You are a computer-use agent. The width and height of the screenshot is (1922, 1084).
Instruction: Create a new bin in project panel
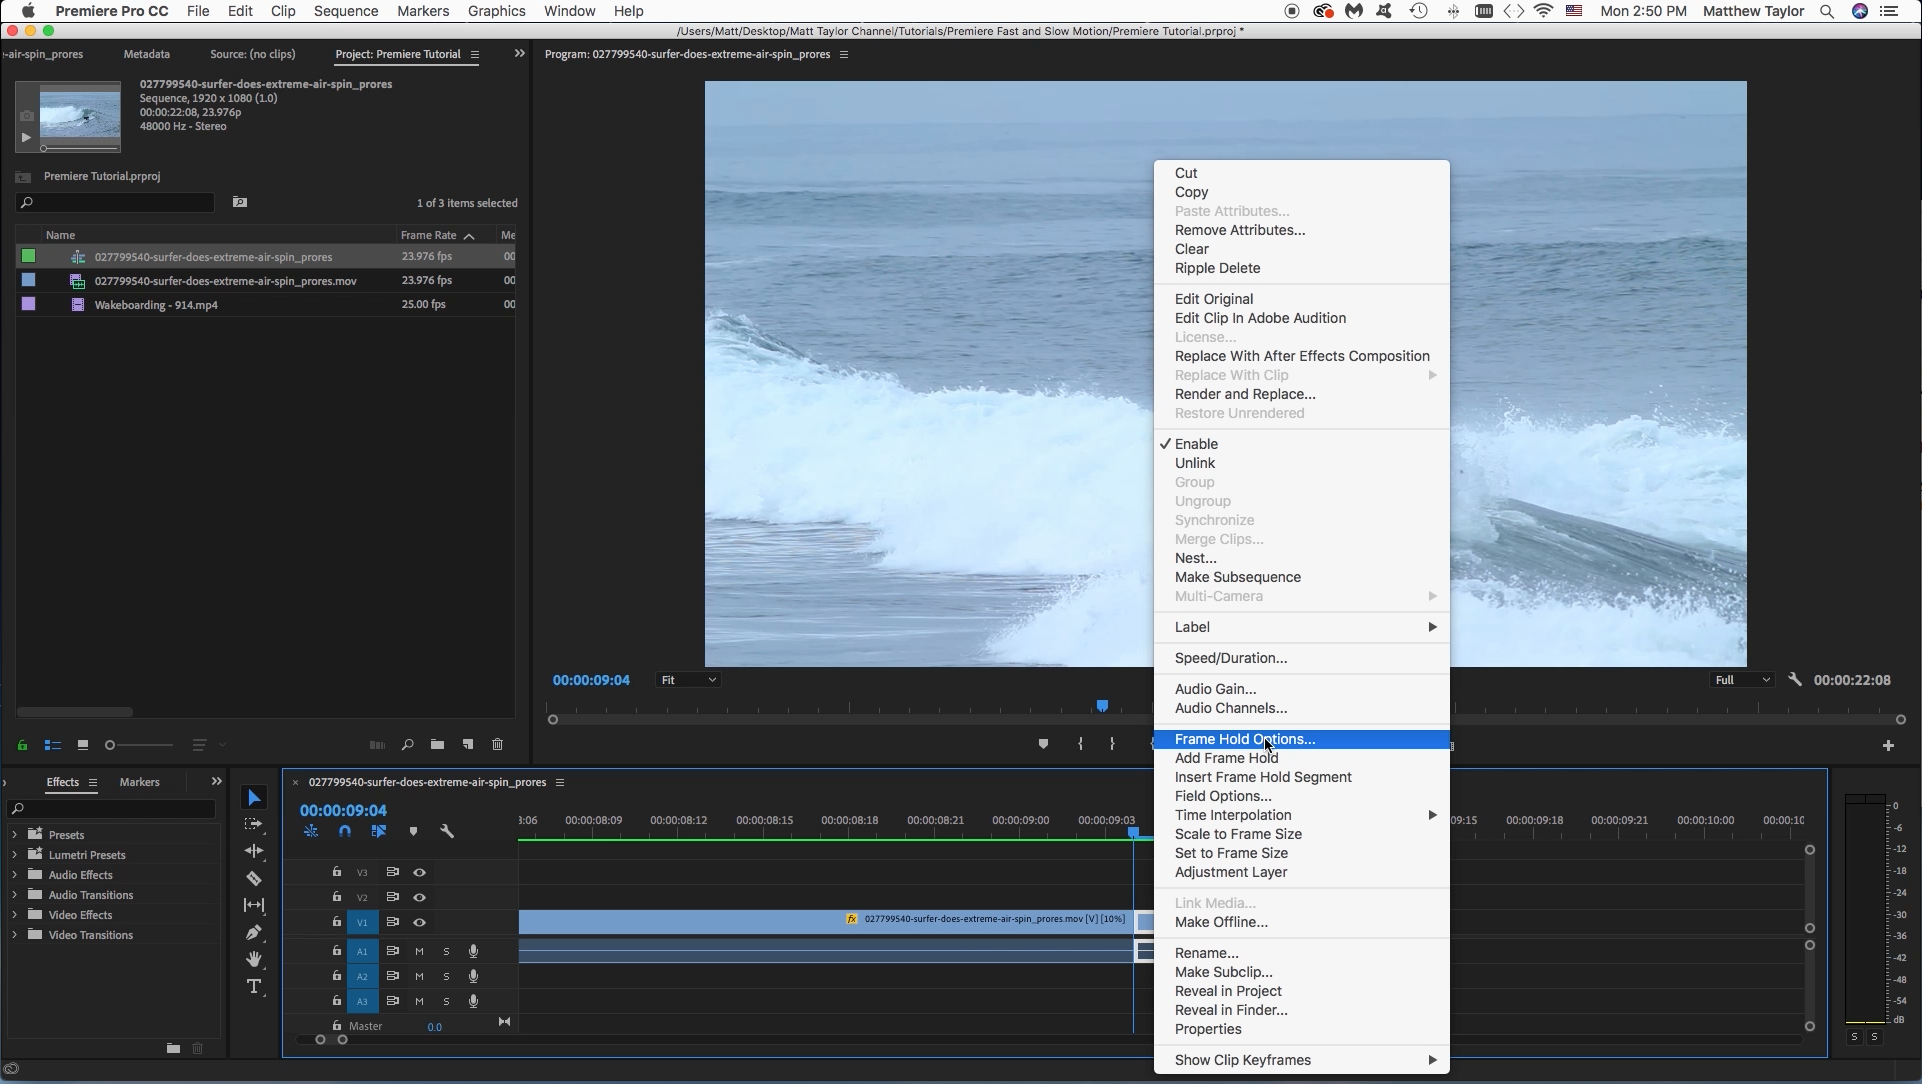[437, 745]
